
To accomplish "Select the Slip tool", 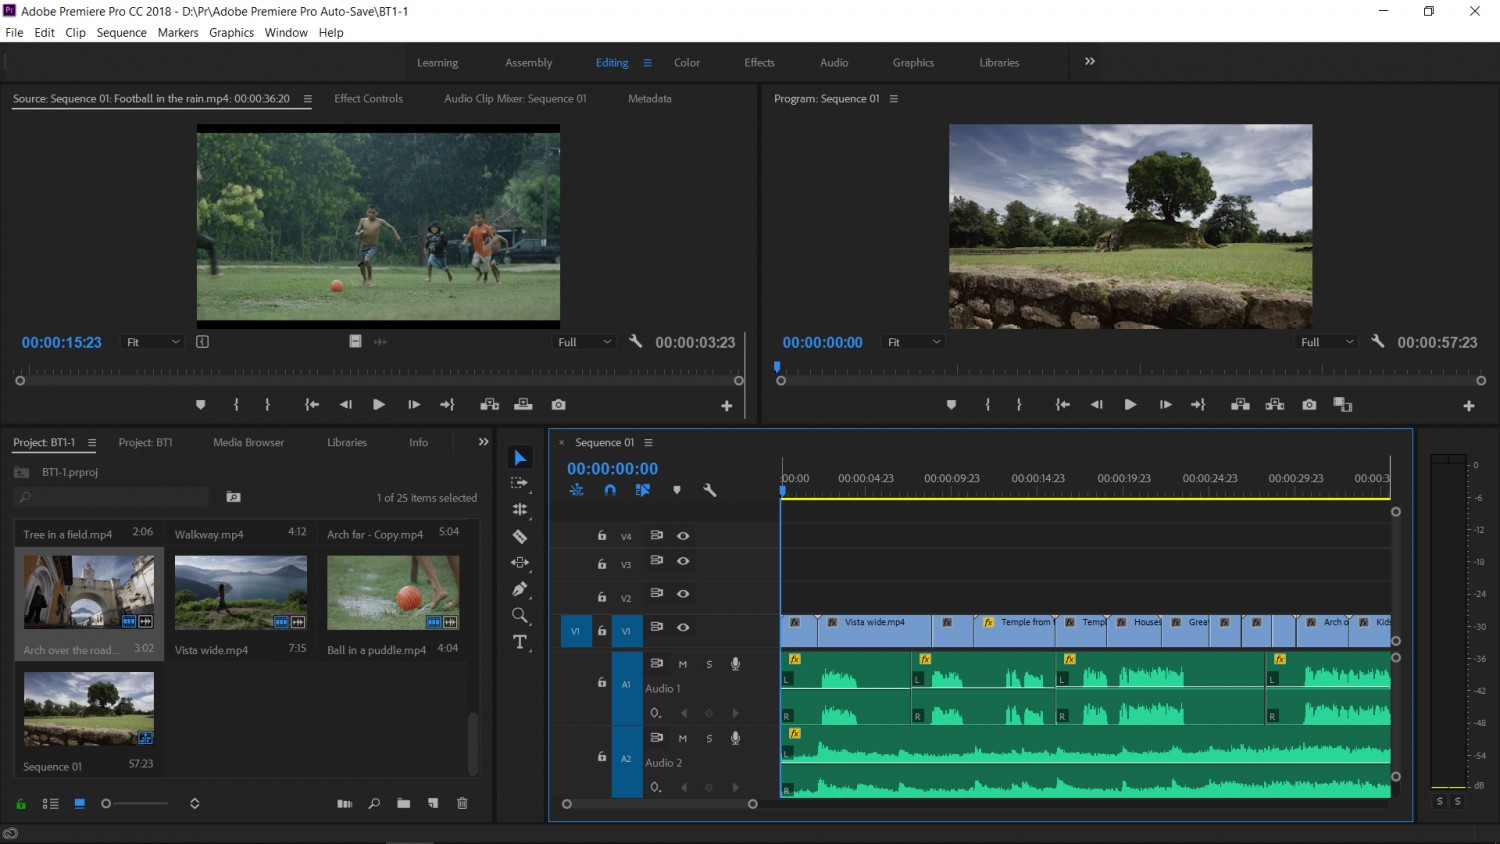I will 520,562.
